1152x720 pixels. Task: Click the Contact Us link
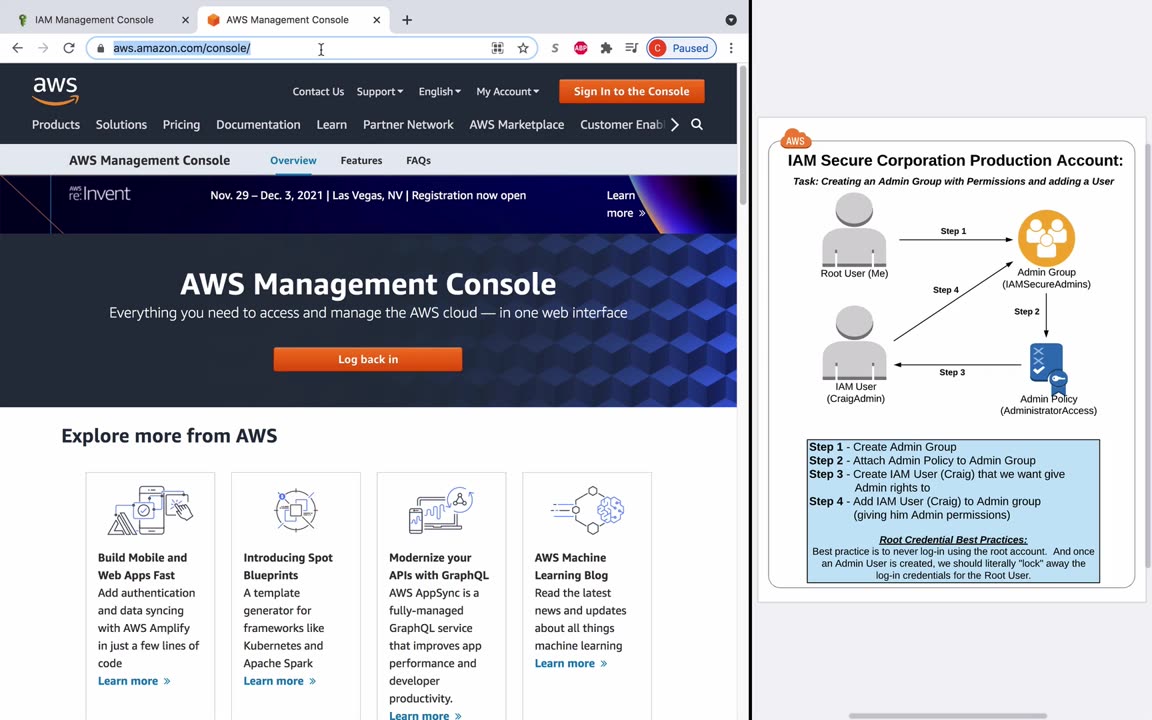click(x=318, y=91)
